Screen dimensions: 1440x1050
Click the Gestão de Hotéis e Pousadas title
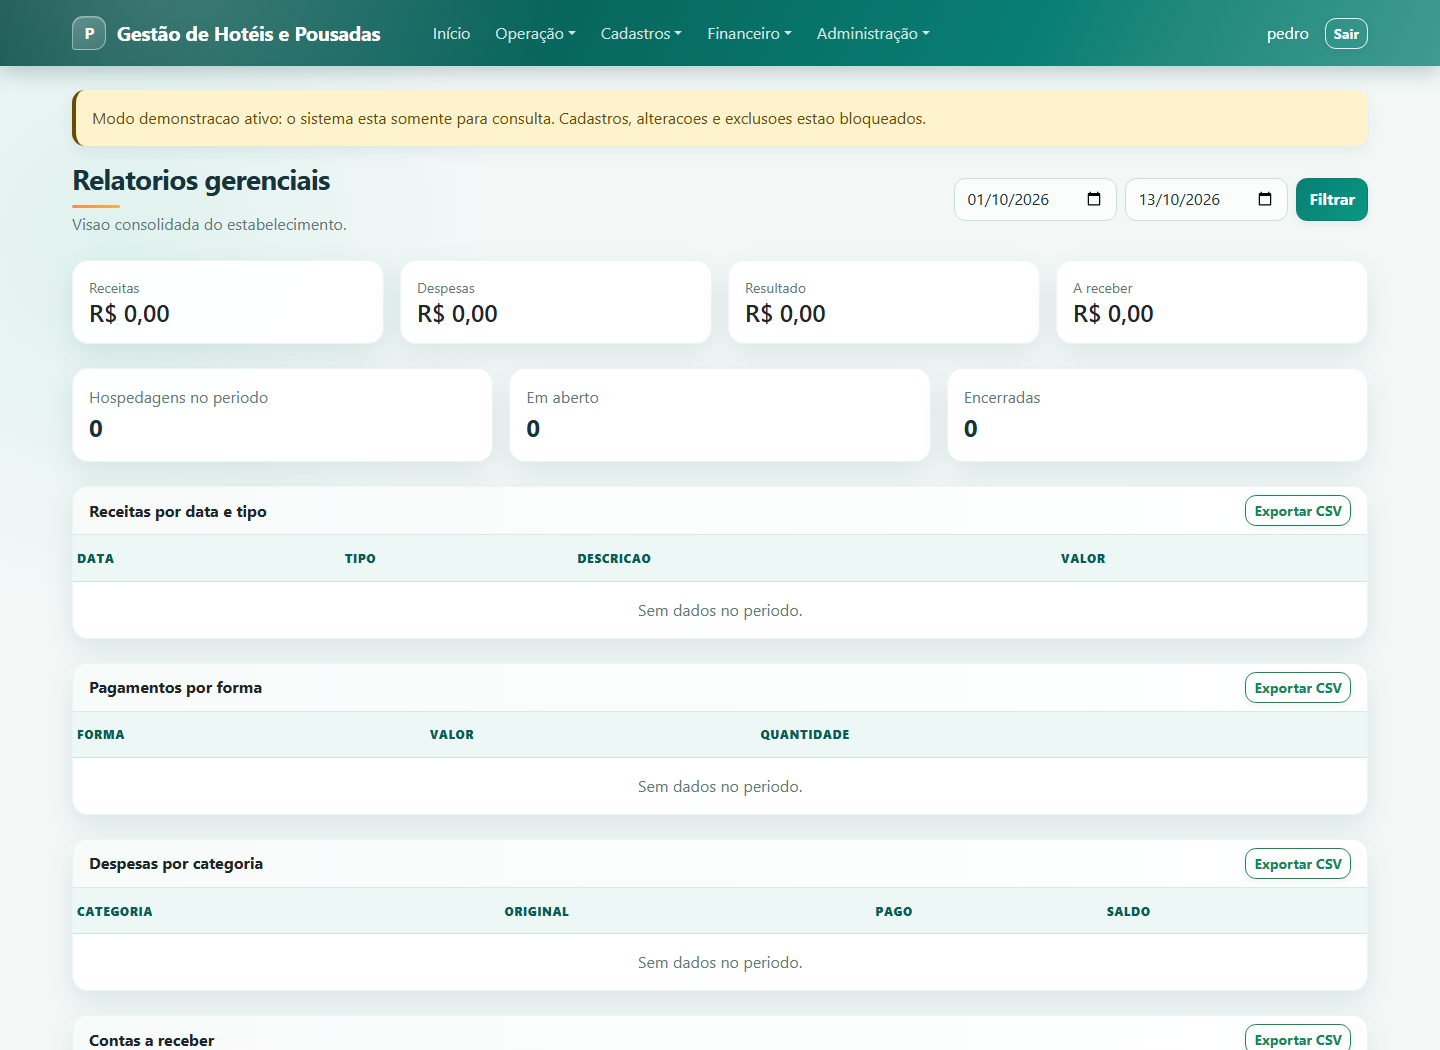pos(249,34)
